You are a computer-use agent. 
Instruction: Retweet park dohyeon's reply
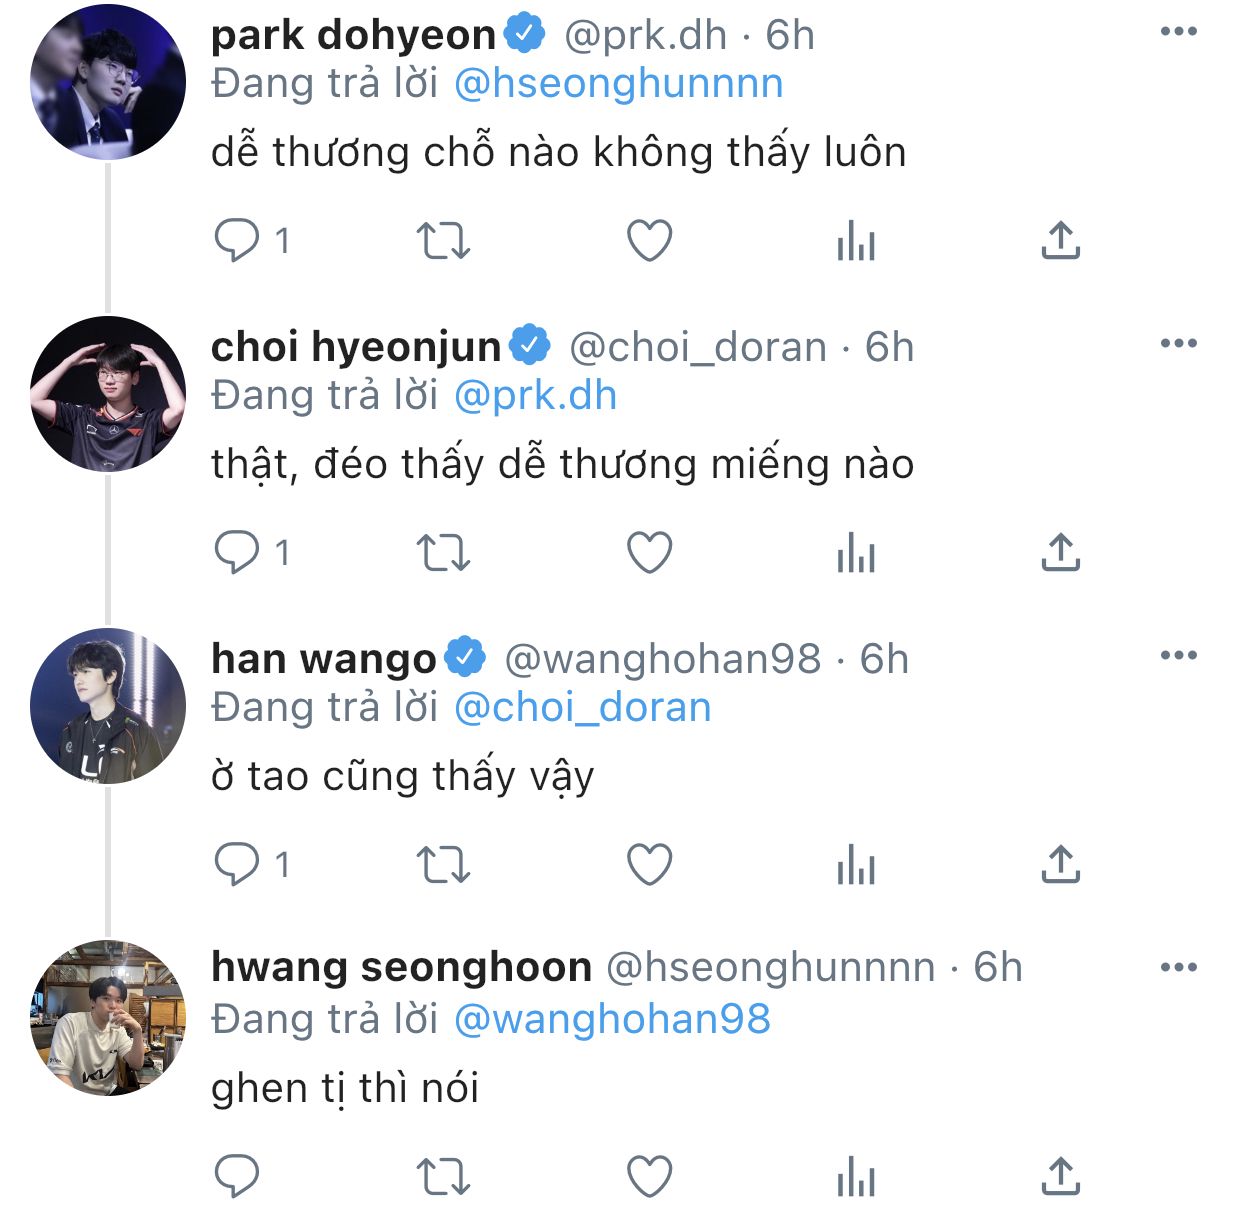tap(443, 241)
